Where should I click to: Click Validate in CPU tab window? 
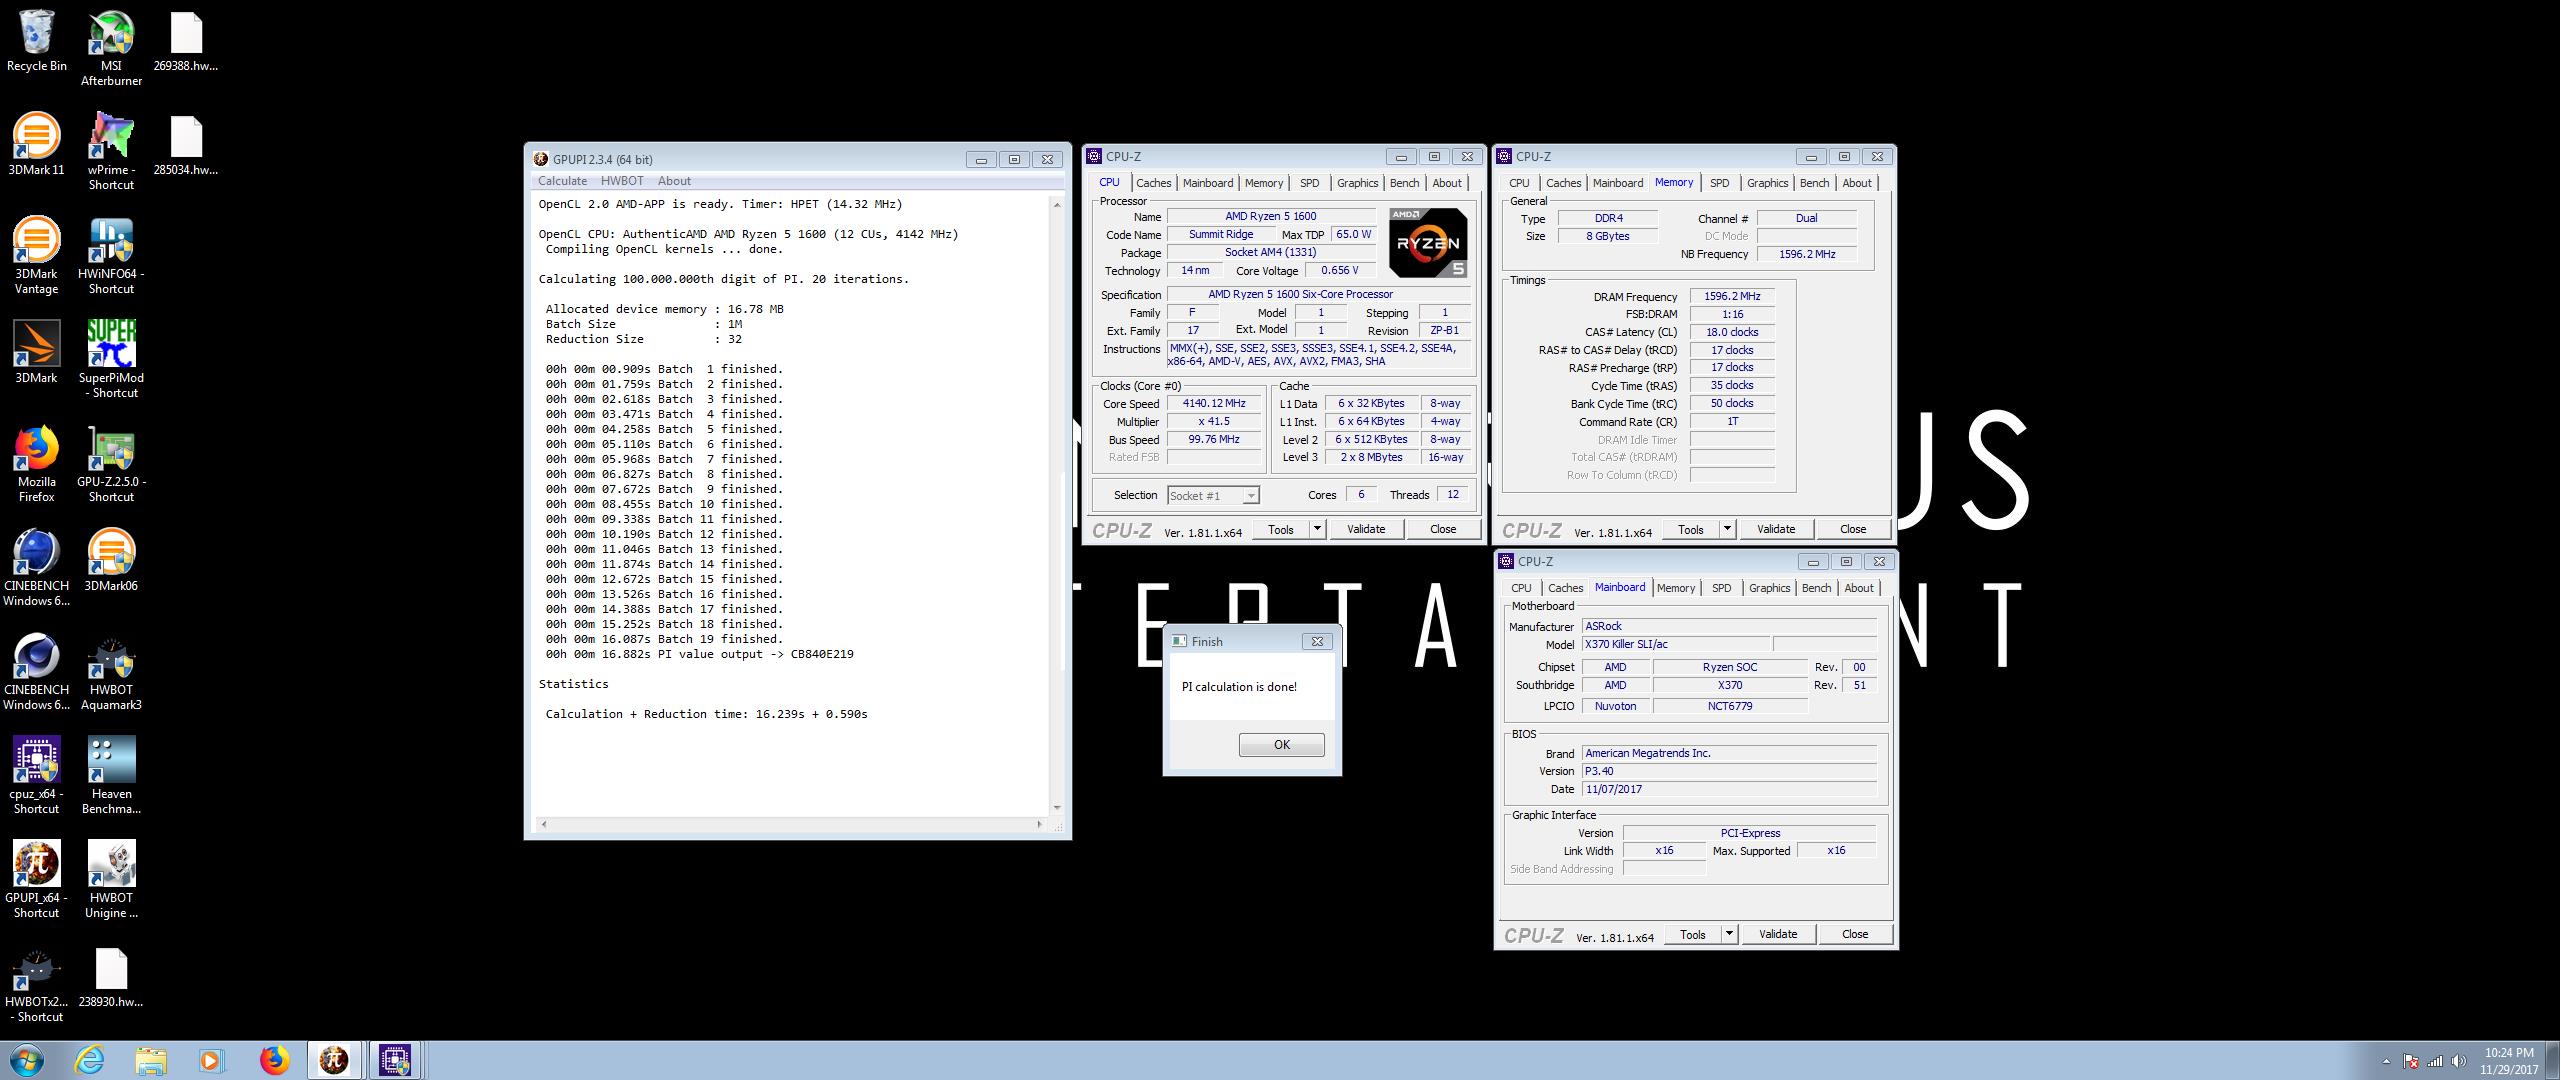(1365, 529)
